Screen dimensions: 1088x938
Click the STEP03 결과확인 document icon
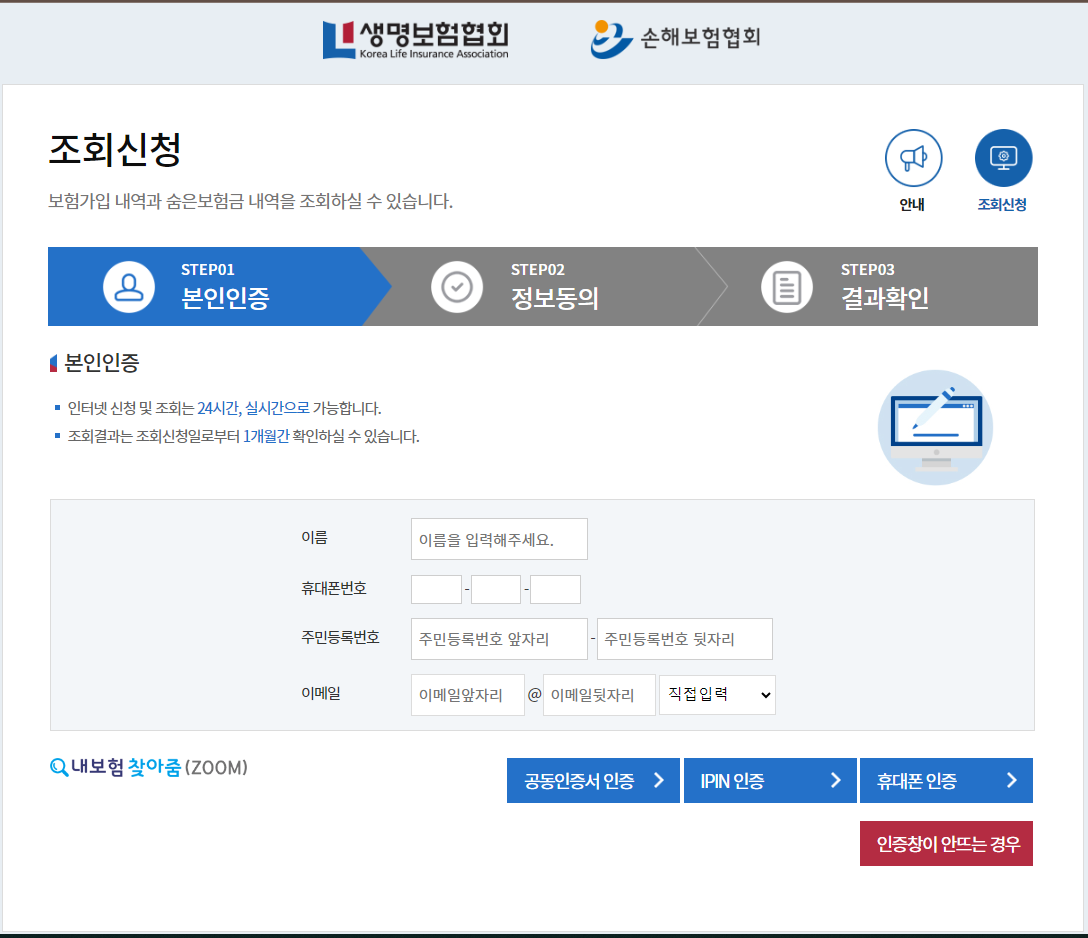coord(786,286)
